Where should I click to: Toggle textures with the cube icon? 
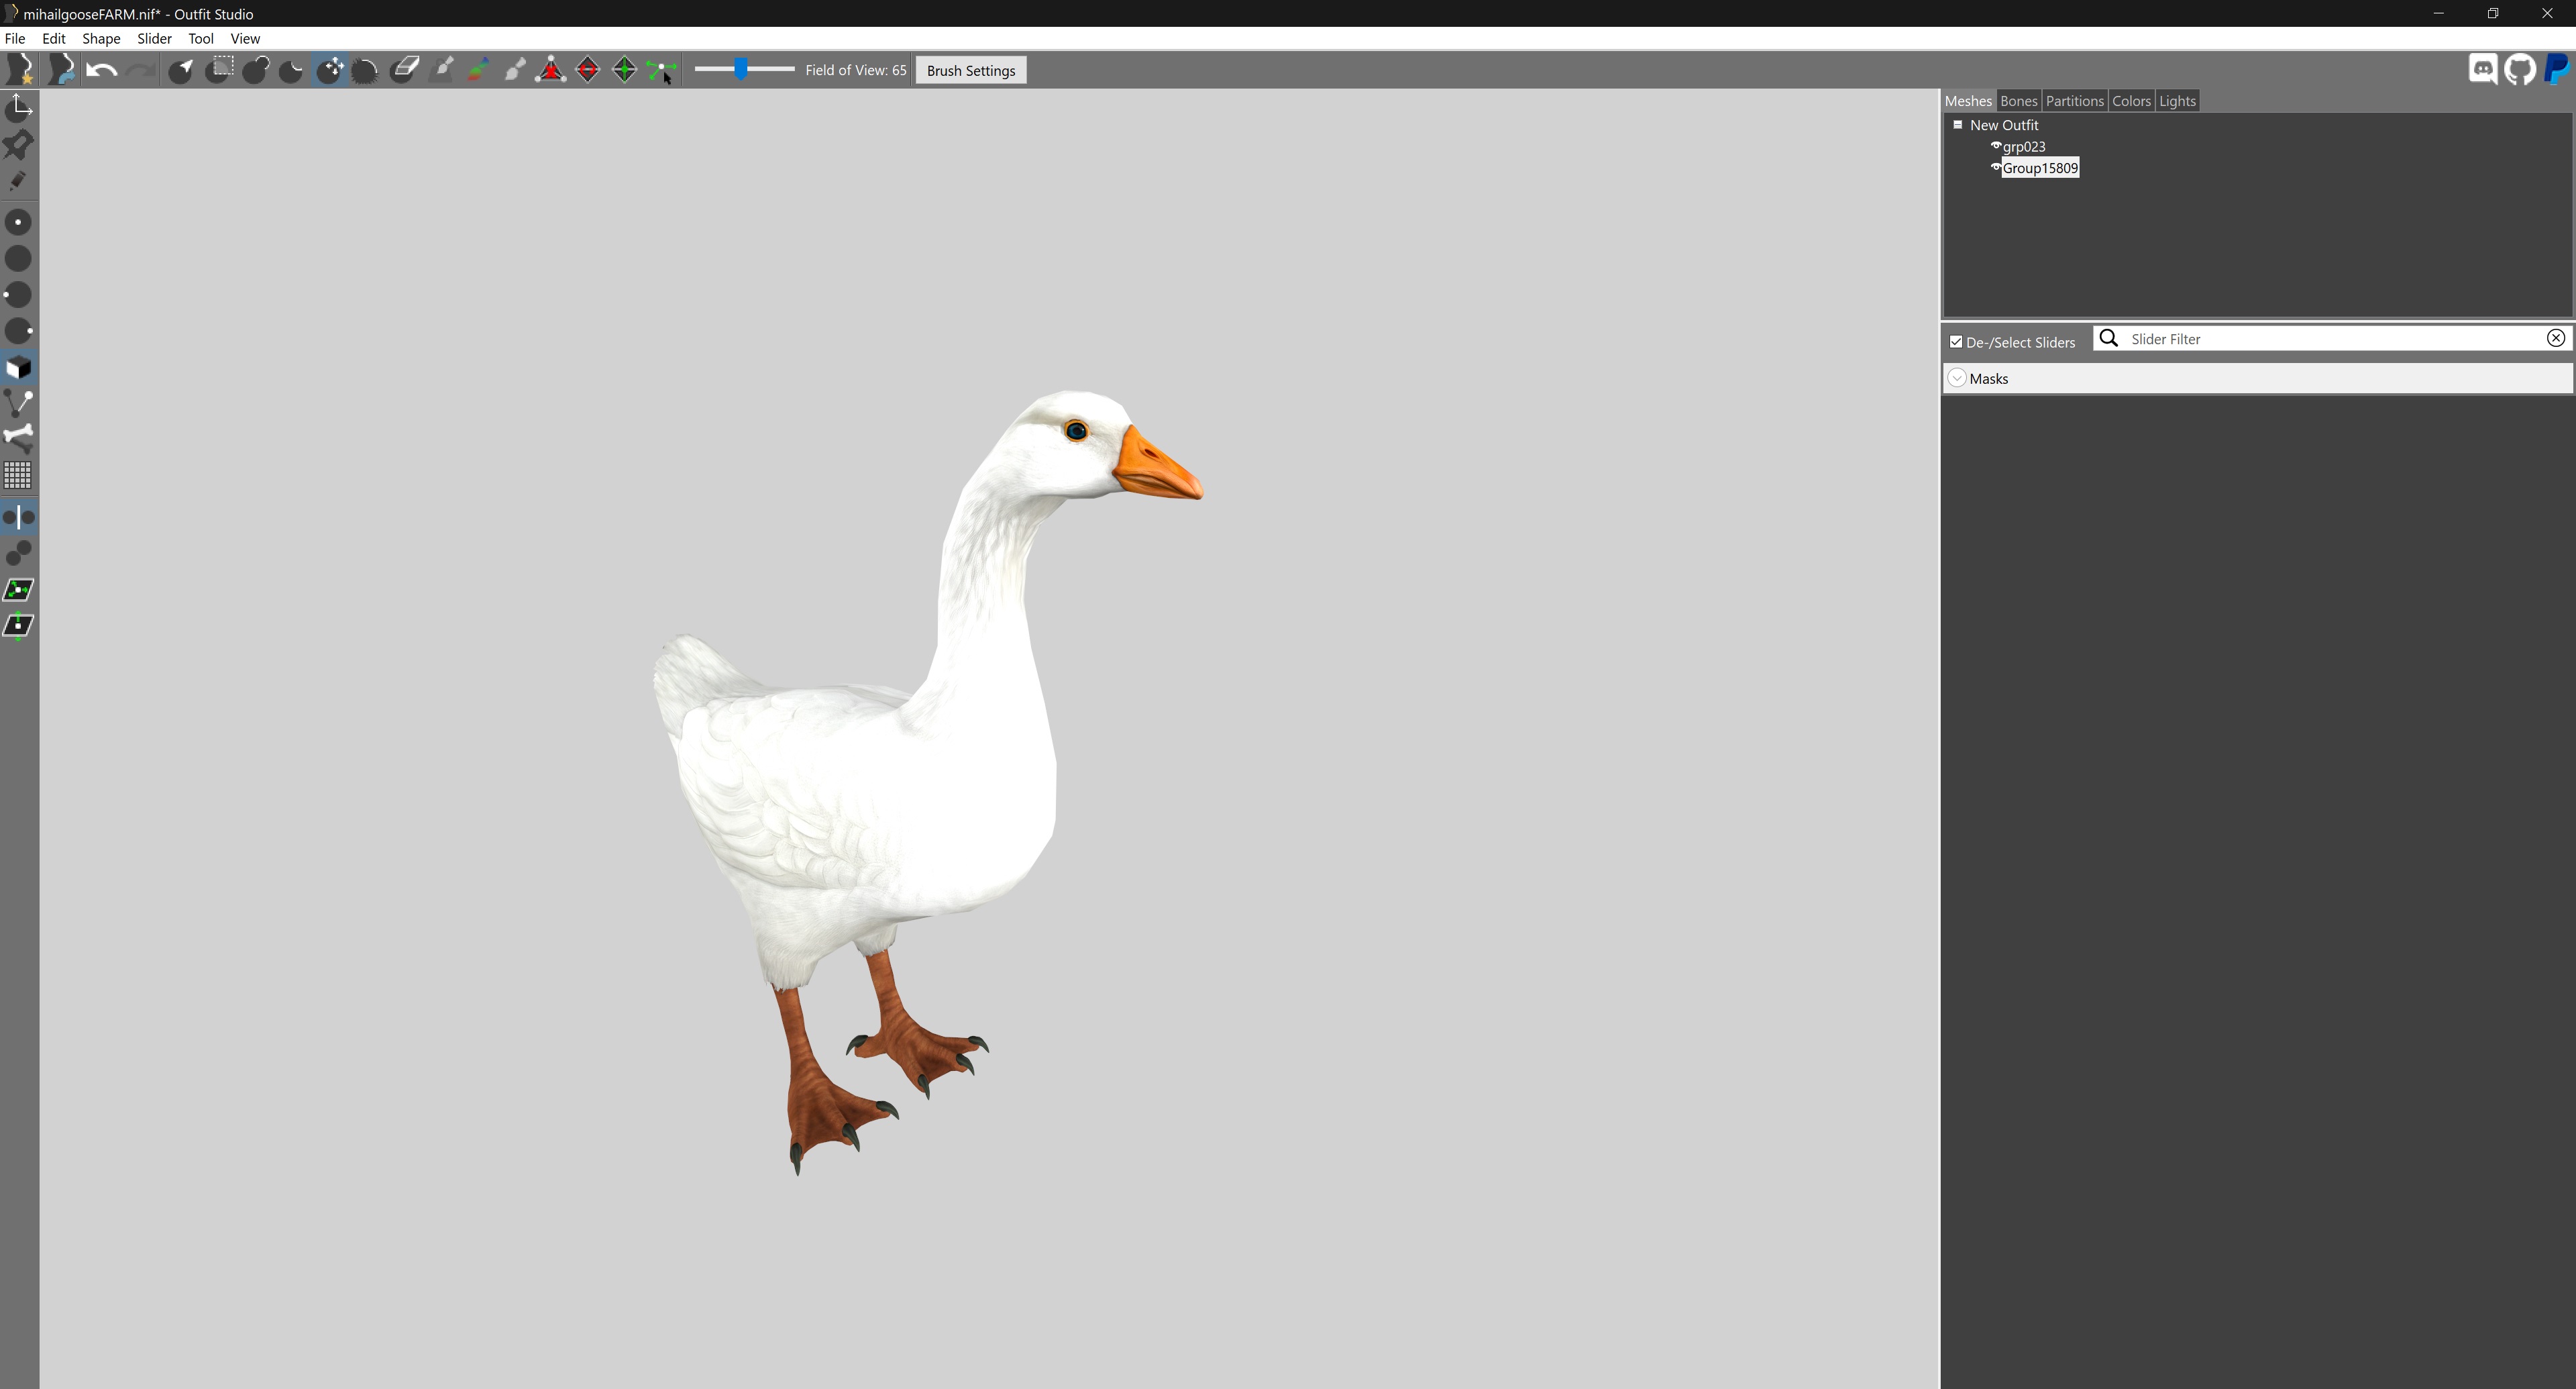coord(19,368)
